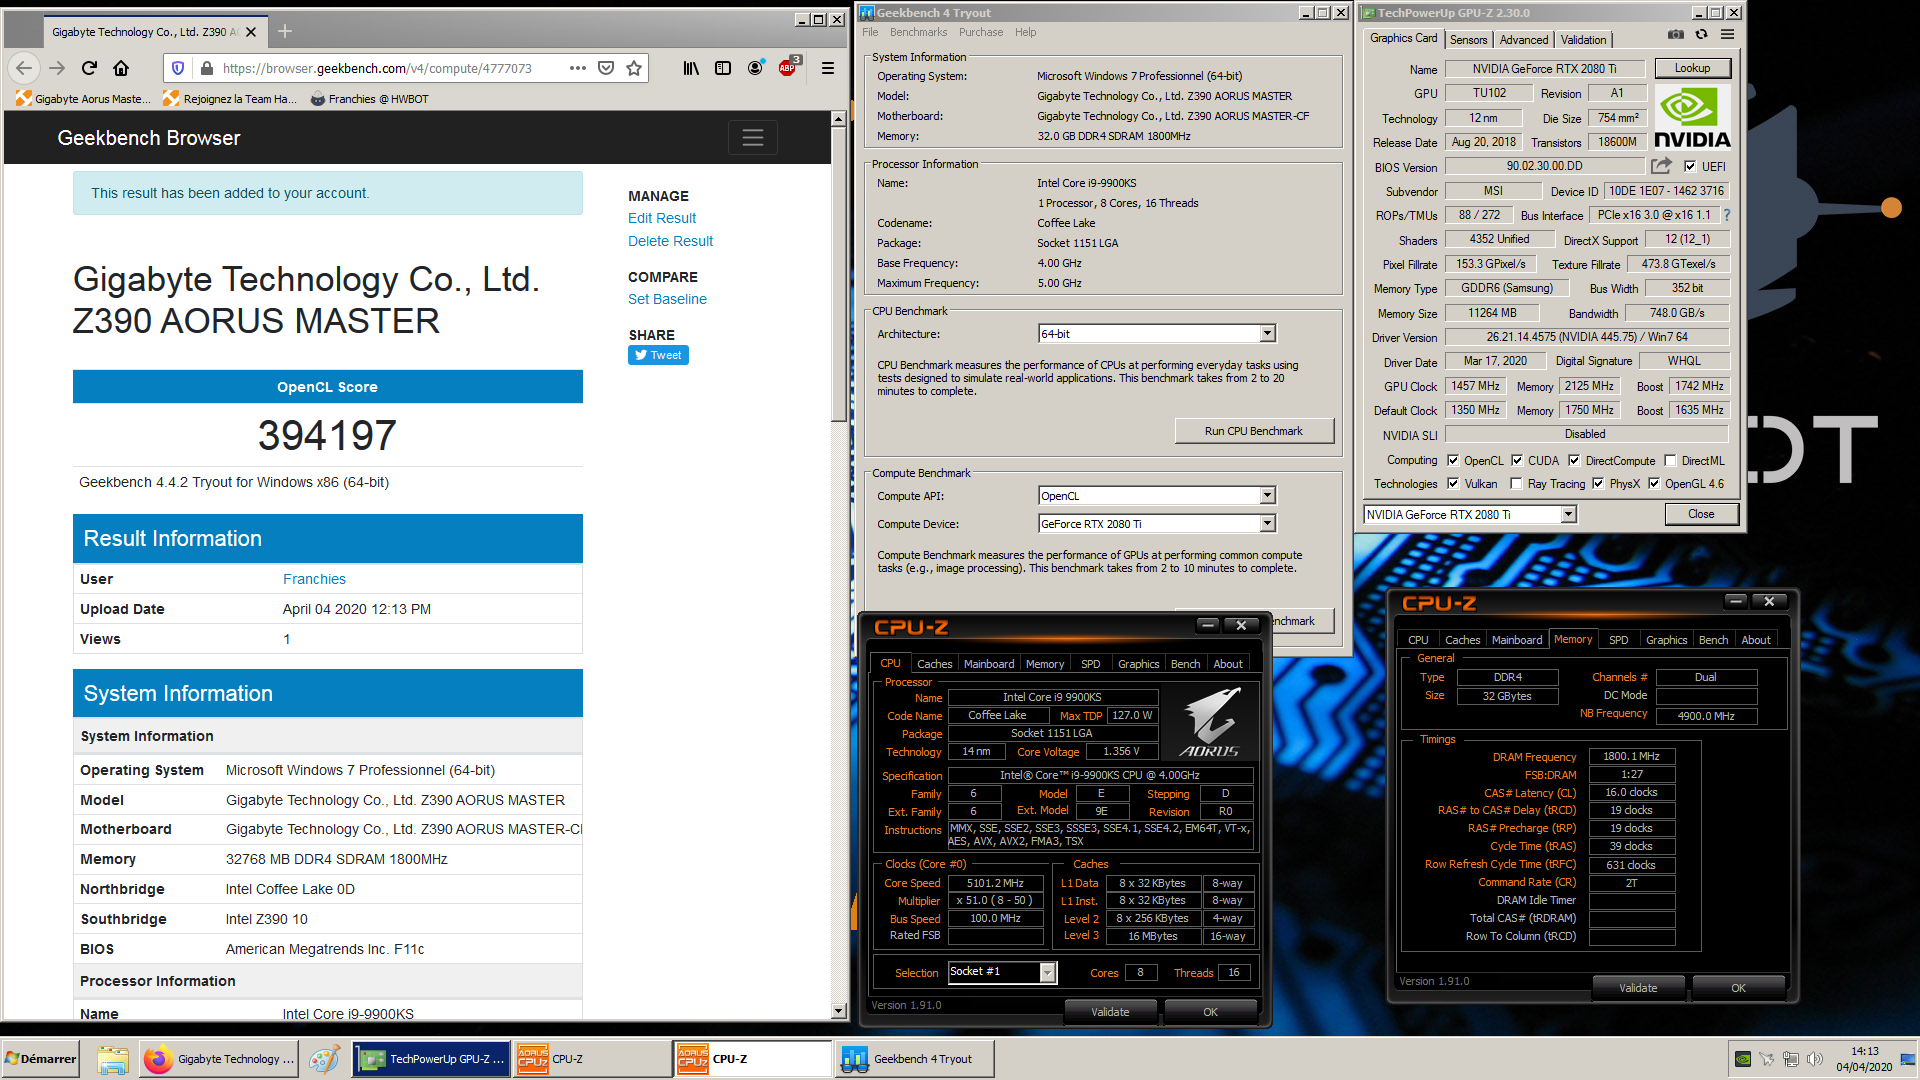Click browser page scrollbar down arrow
The height and width of the screenshot is (1080, 1920).
(x=839, y=1012)
